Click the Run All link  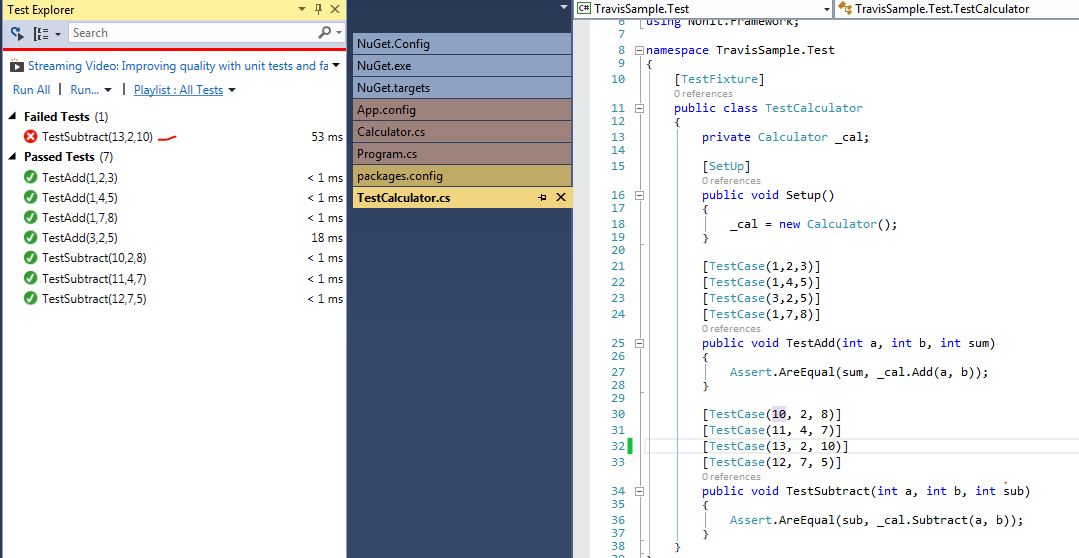31,90
